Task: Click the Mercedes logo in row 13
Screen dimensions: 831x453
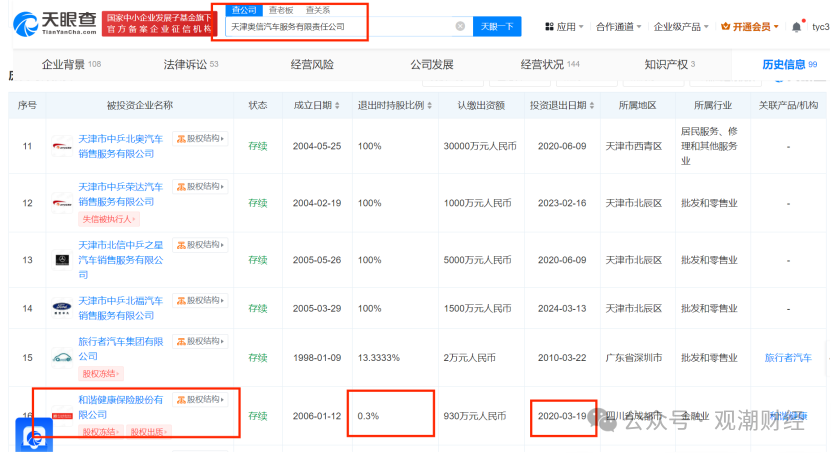Action: [x=62, y=260]
